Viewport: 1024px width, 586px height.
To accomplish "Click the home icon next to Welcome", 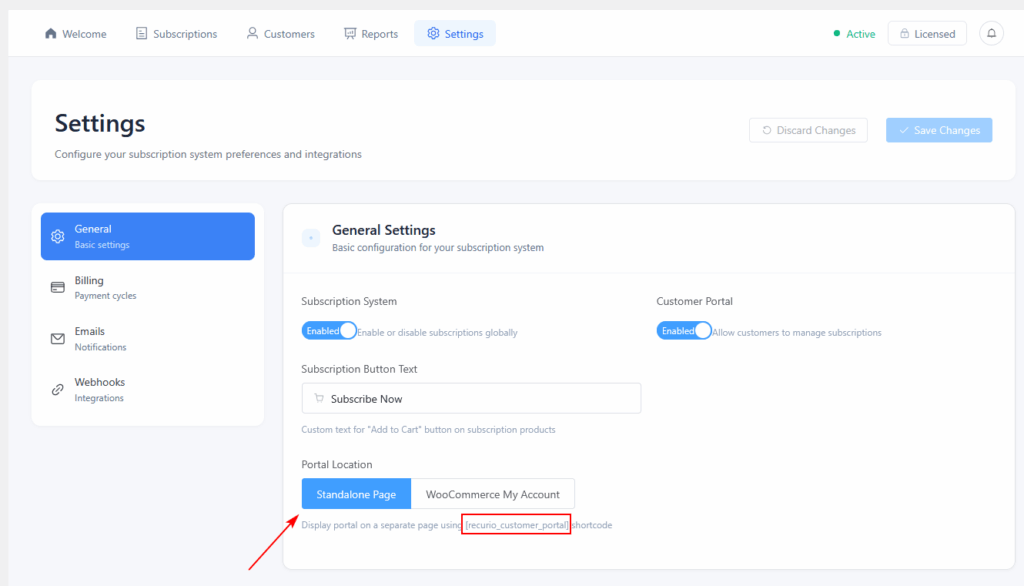I will click(51, 34).
